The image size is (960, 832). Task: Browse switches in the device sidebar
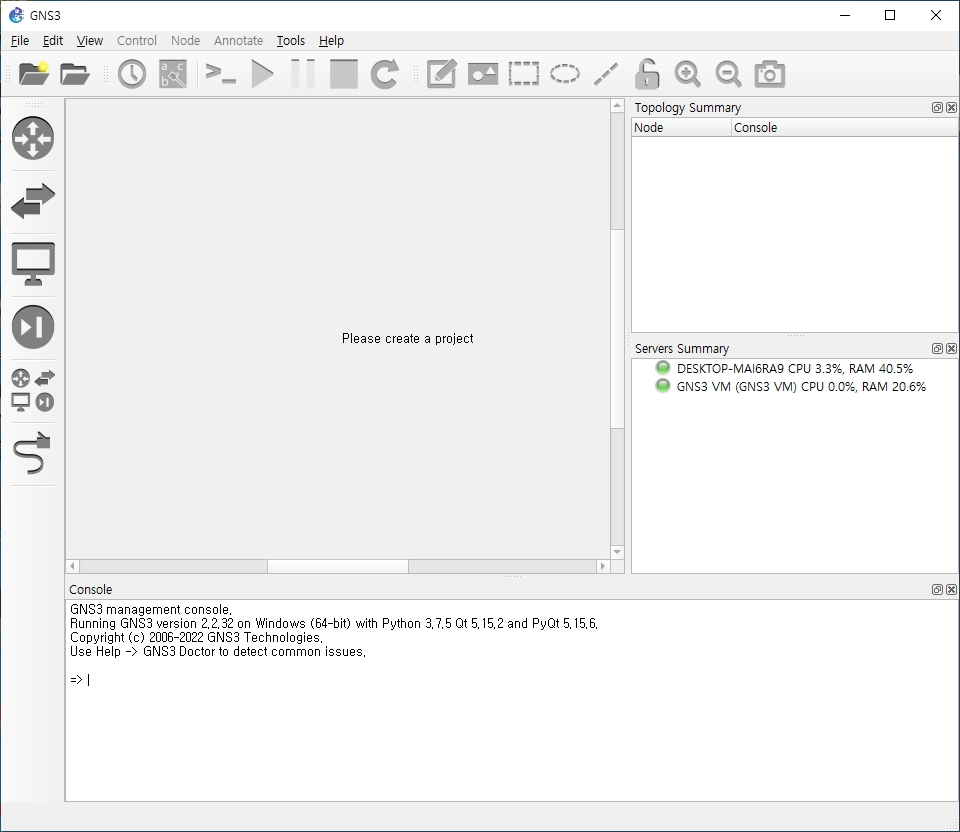(x=33, y=201)
